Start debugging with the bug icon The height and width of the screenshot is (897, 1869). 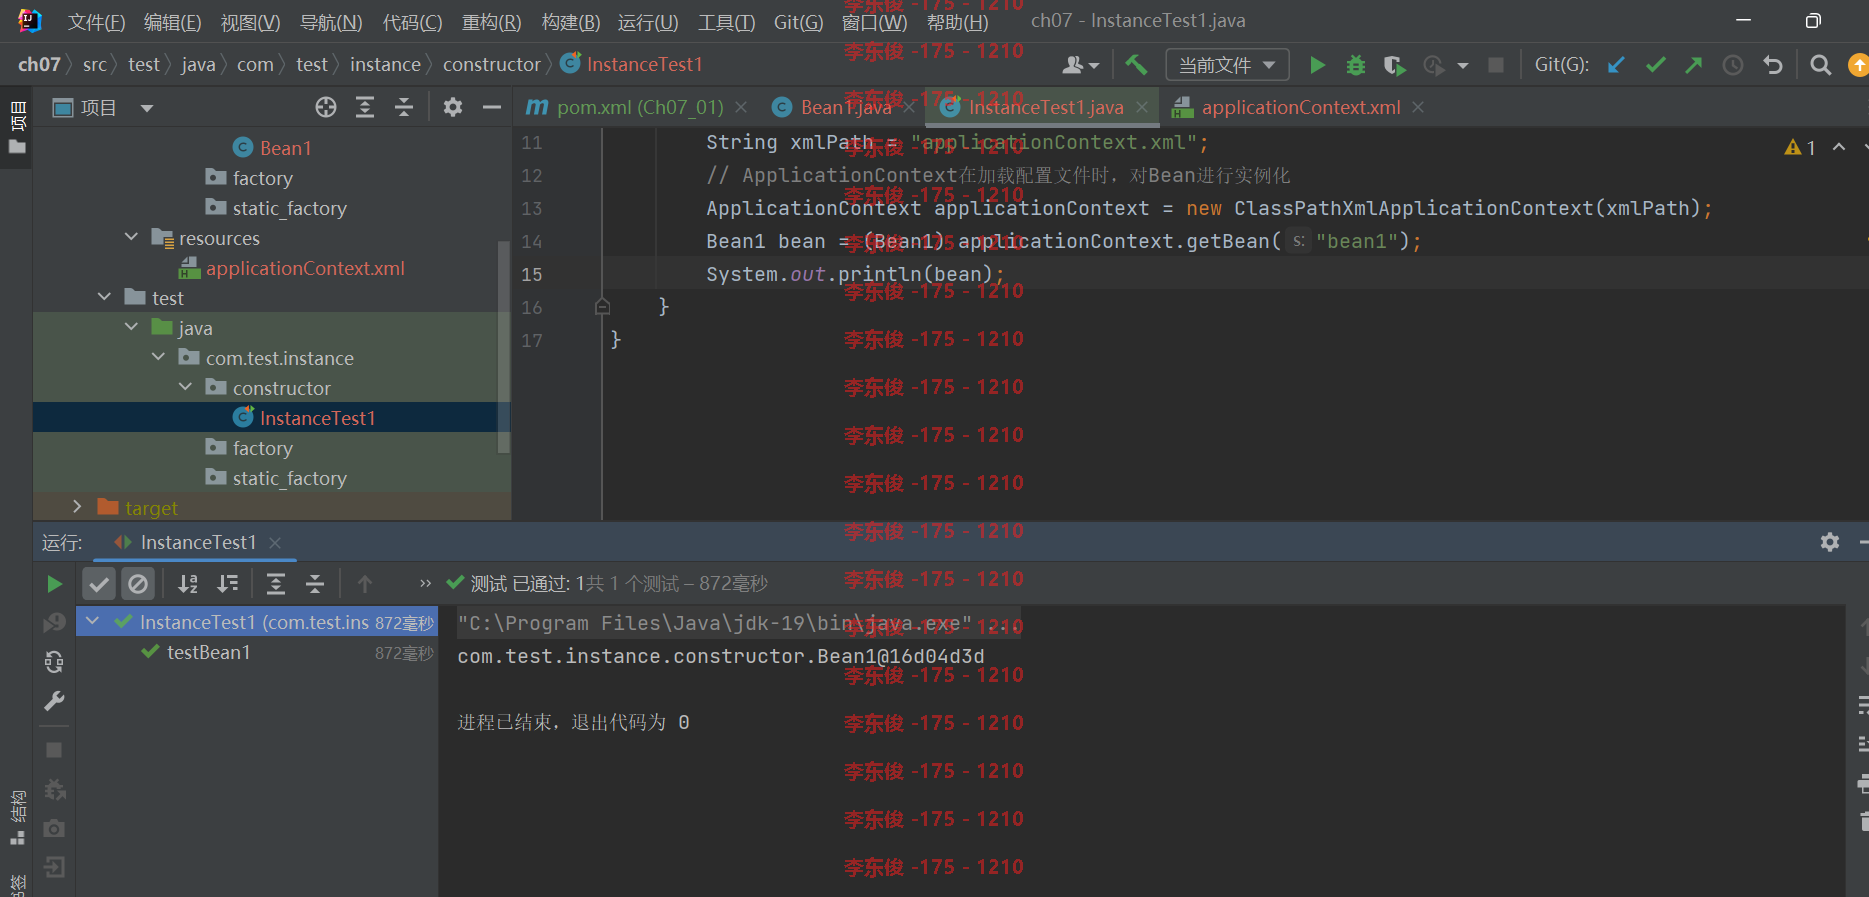coord(1356,65)
